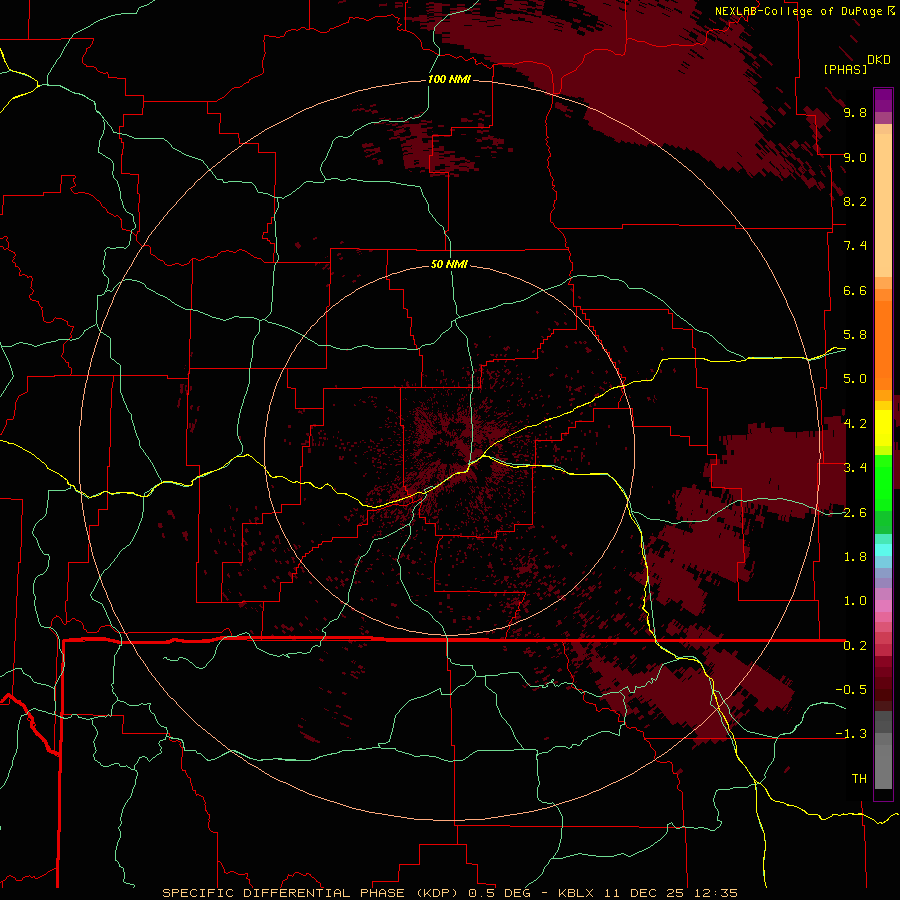This screenshot has width=900, height=900.
Task: Click the 7.4 scale value
Action: (x=855, y=246)
